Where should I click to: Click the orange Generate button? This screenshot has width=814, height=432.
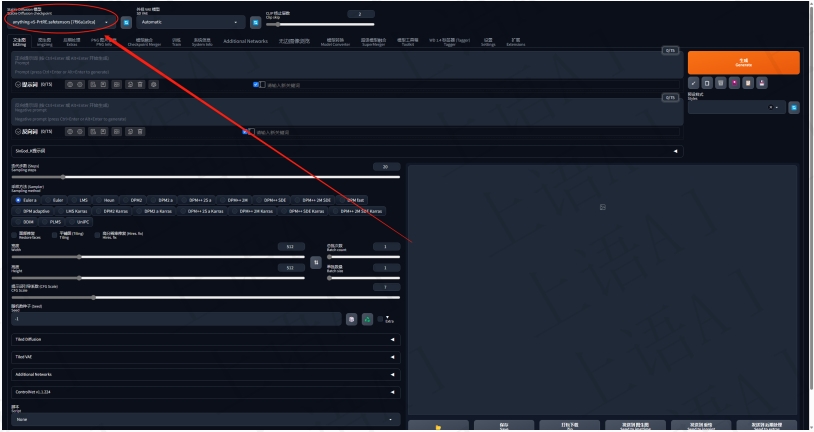pyautogui.click(x=743, y=62)
